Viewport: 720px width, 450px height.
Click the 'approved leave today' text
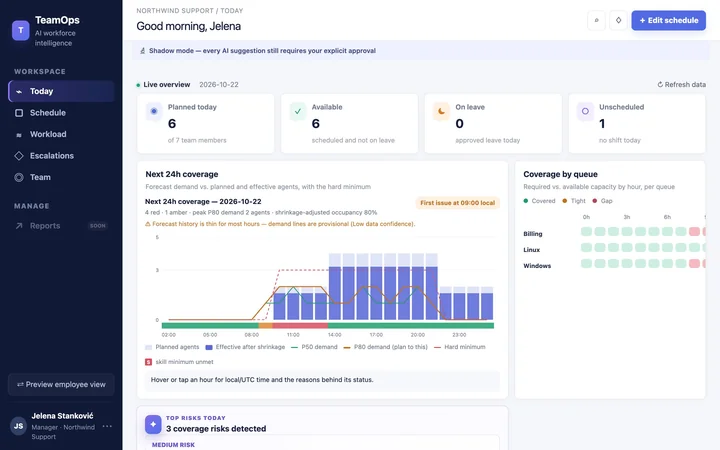(x=488, y=140)
